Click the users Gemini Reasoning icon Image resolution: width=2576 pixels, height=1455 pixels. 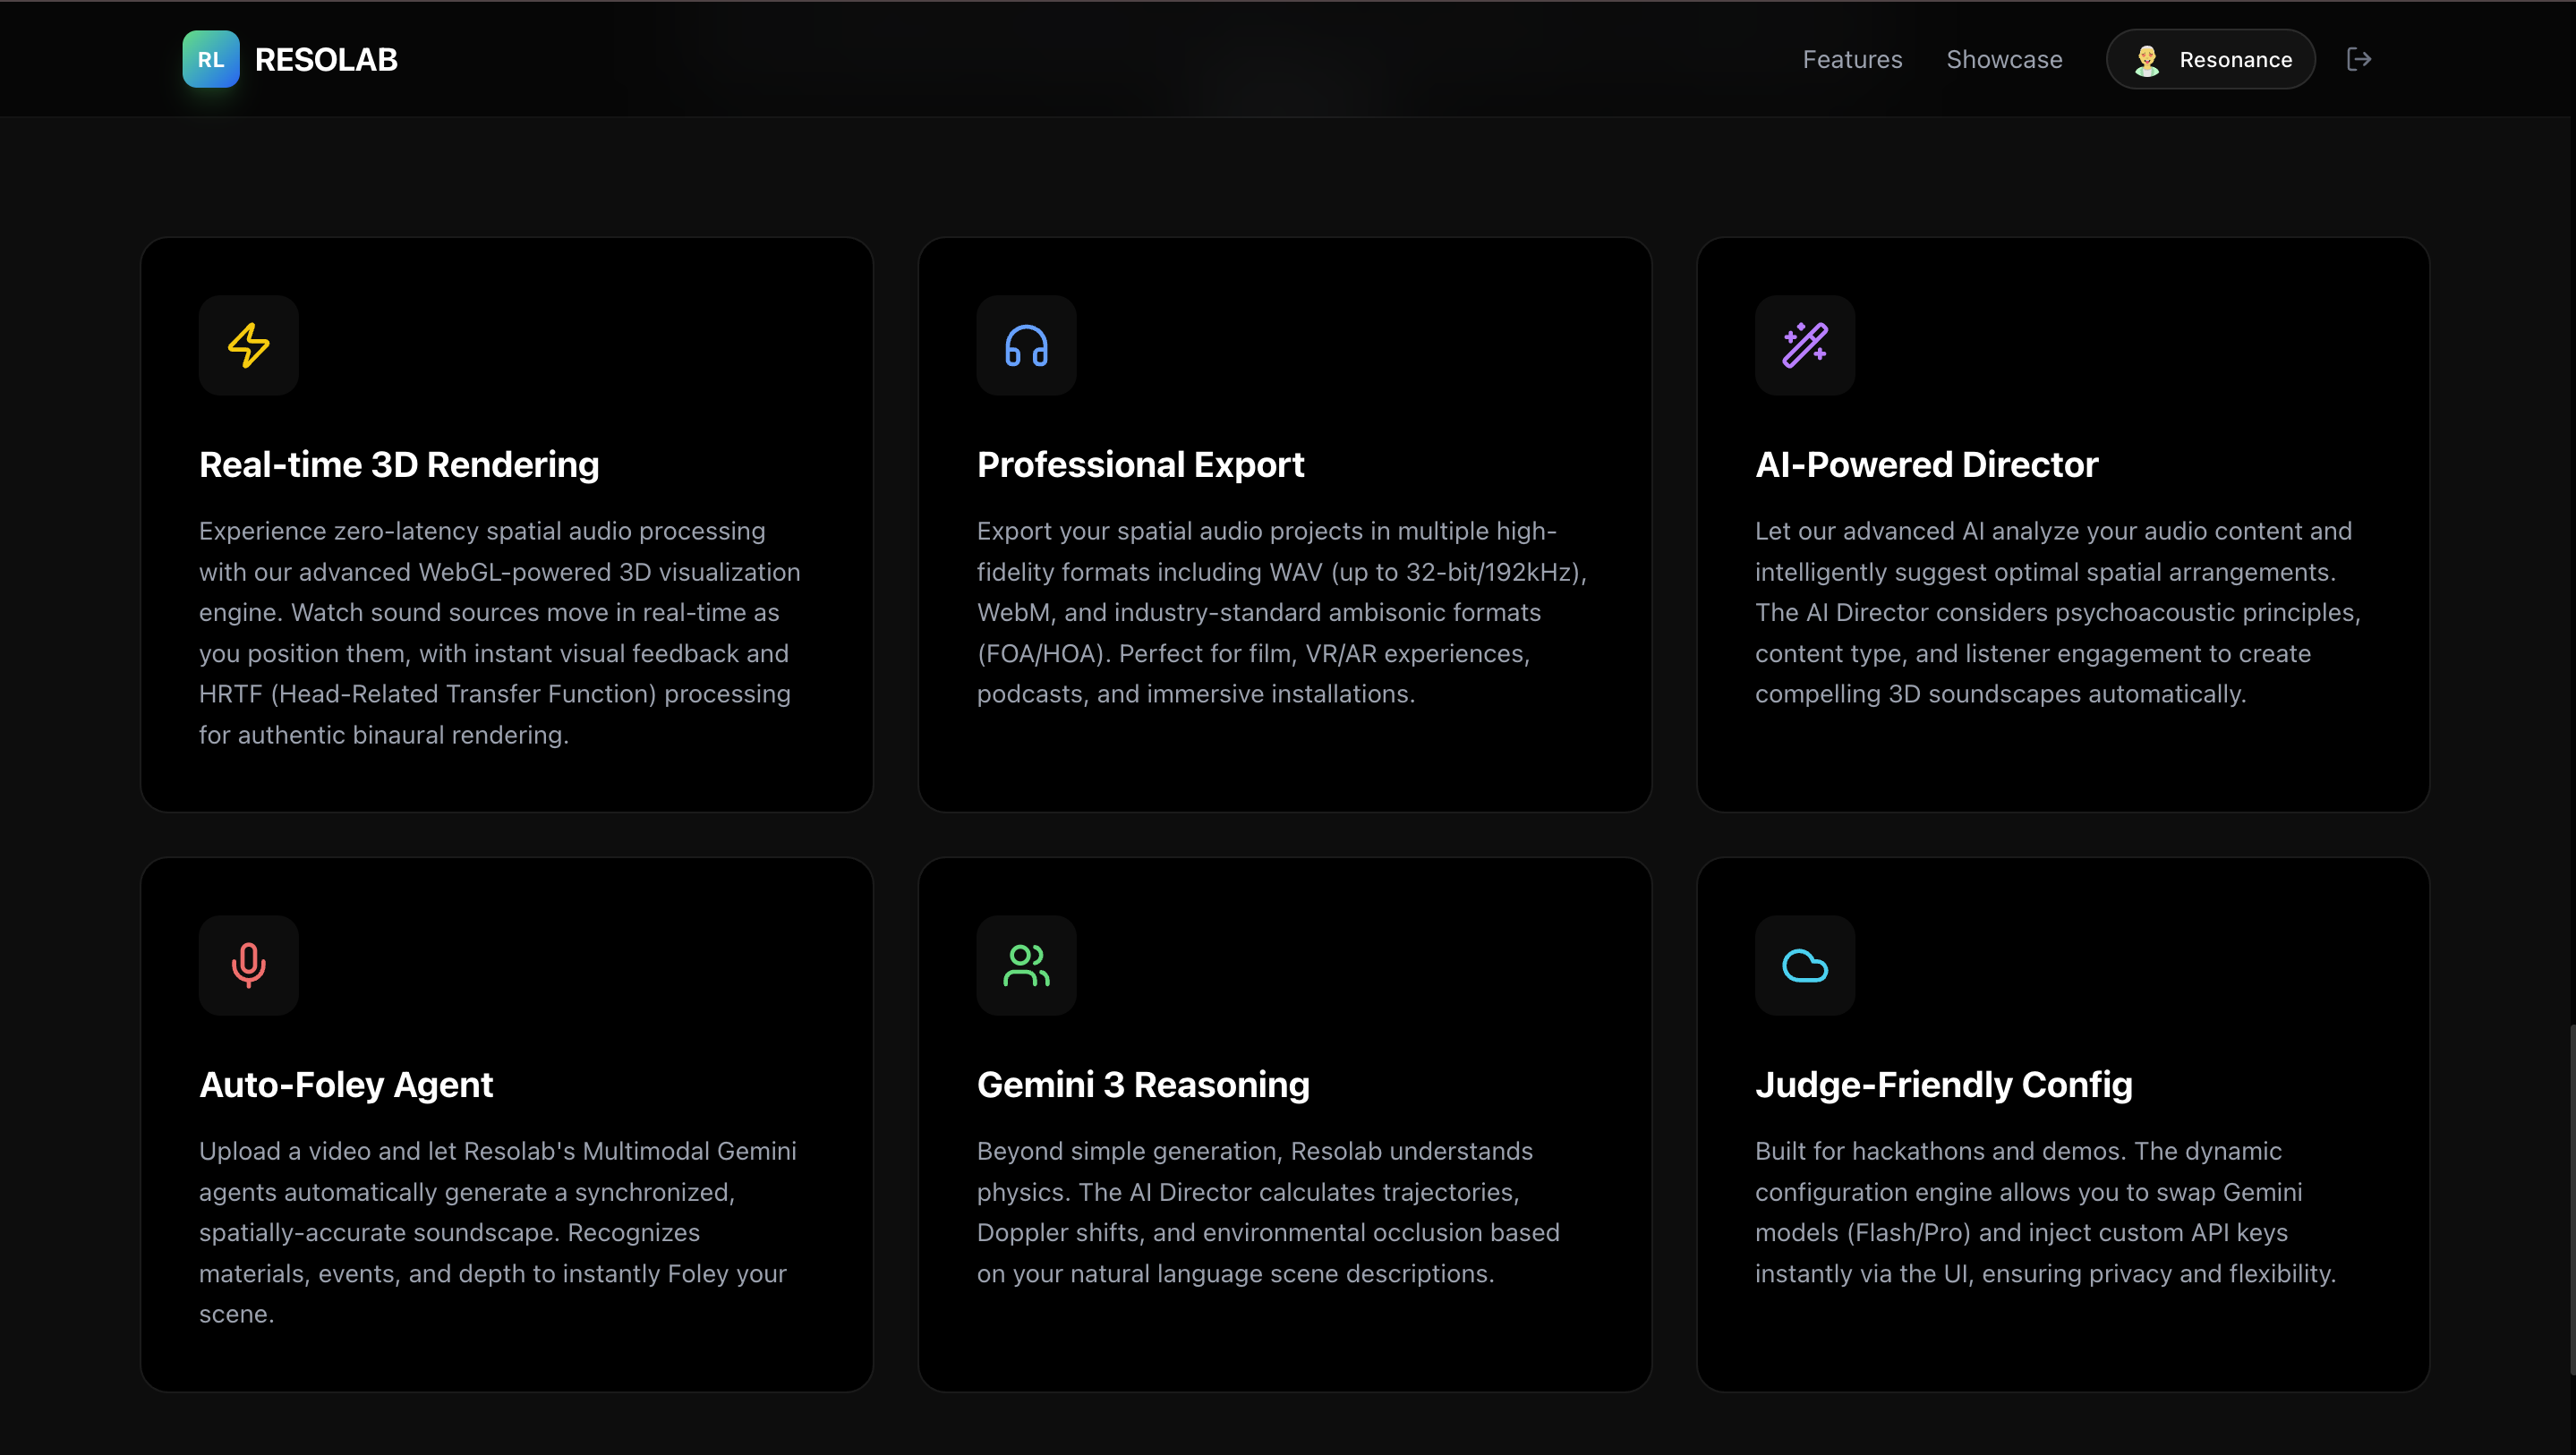pyautogui.click(x=1026, y=965)
